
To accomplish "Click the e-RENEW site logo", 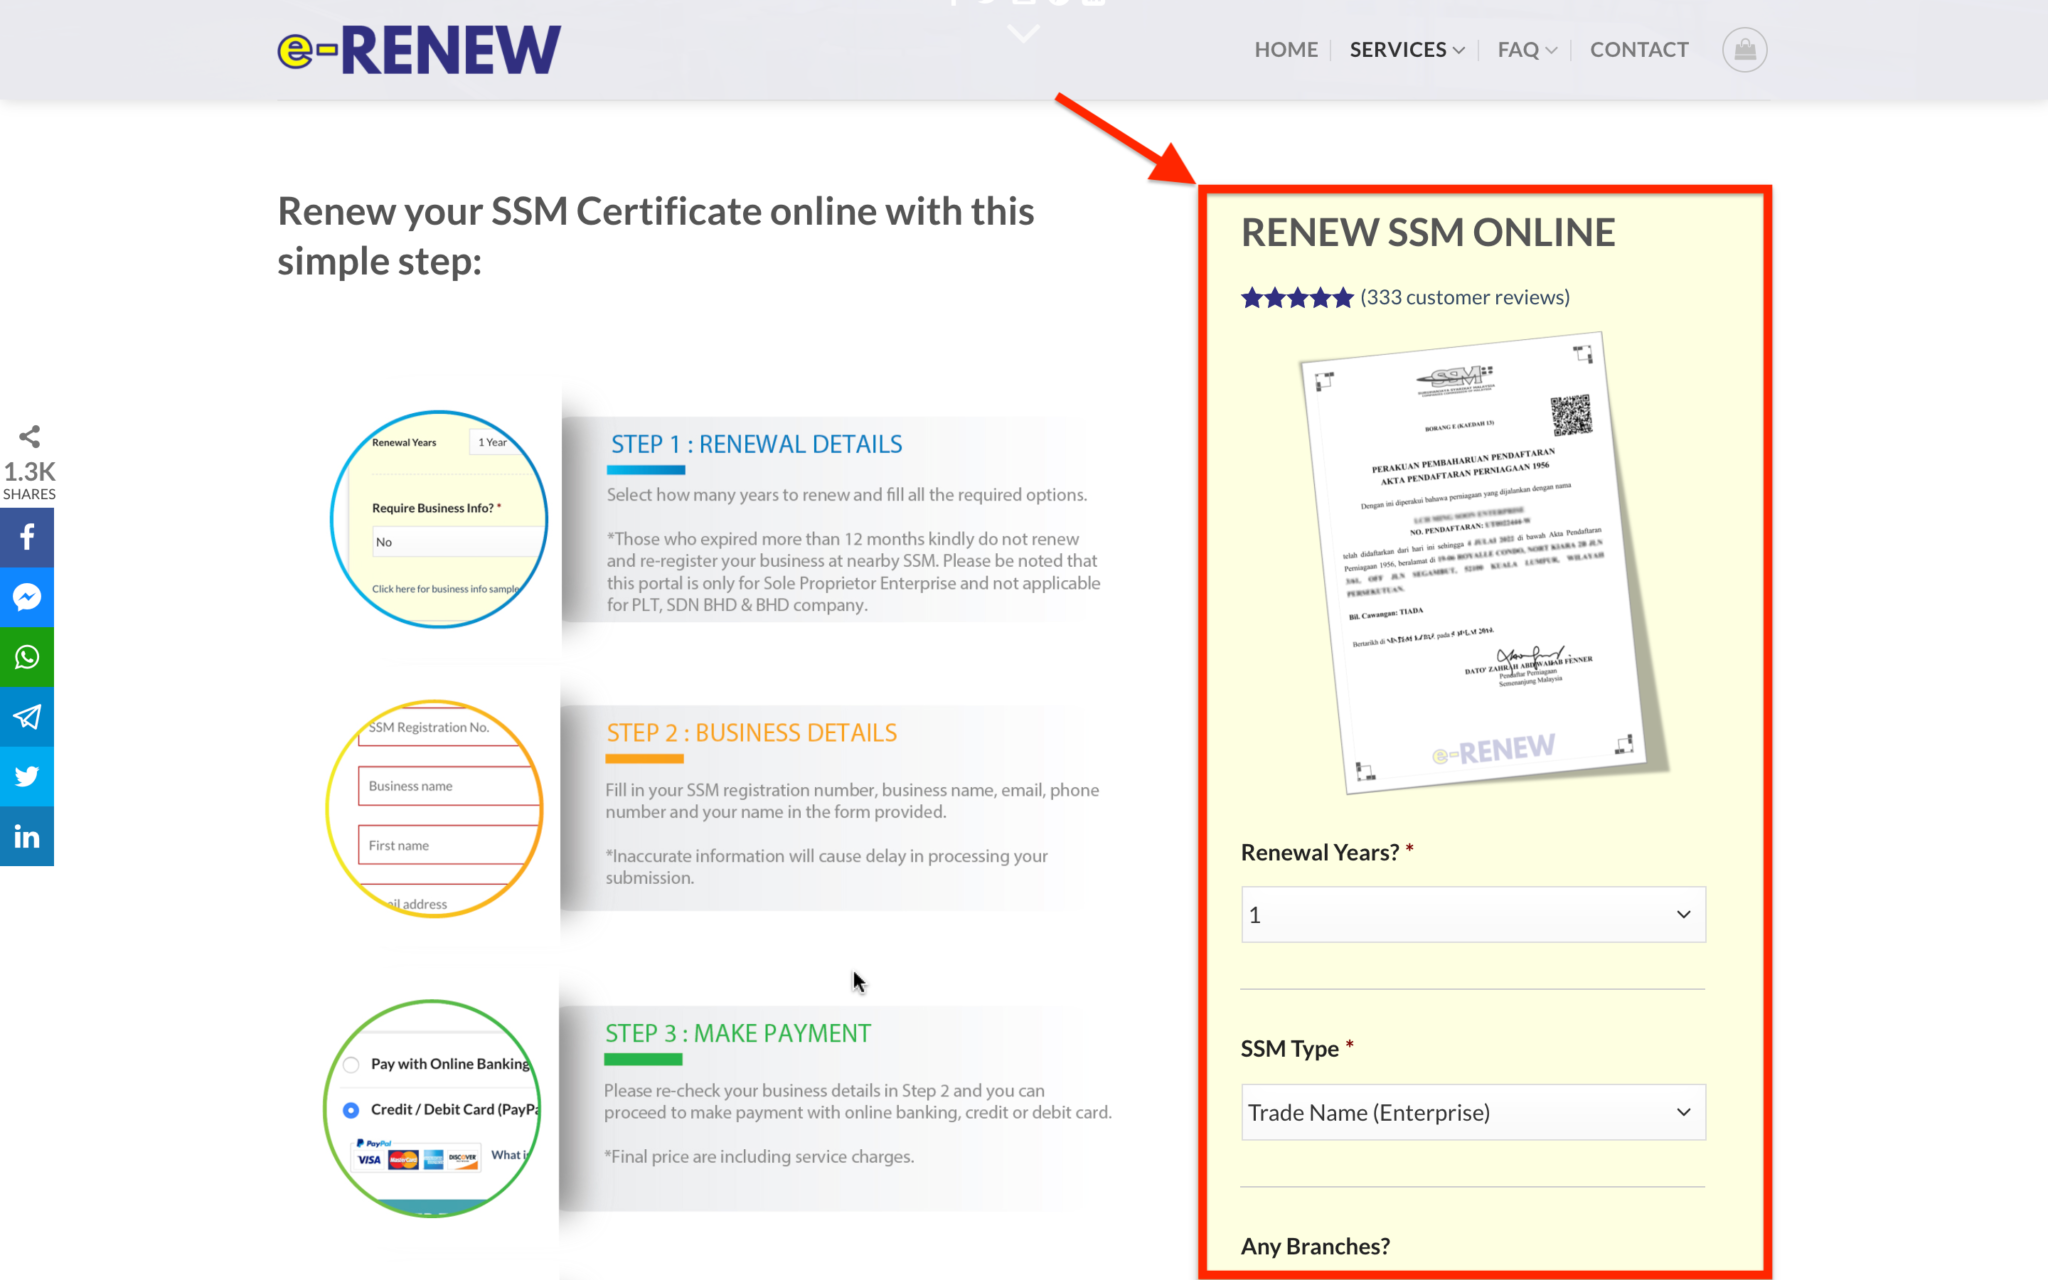I will point(419,48).
